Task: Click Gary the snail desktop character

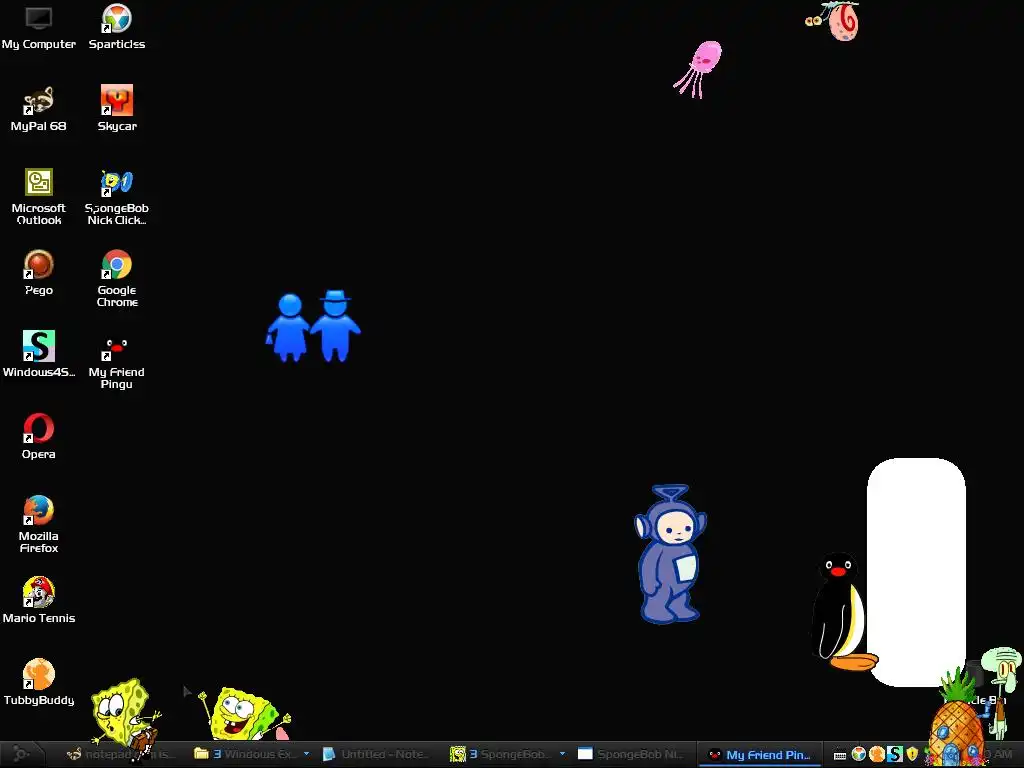Action: (834, 21)
